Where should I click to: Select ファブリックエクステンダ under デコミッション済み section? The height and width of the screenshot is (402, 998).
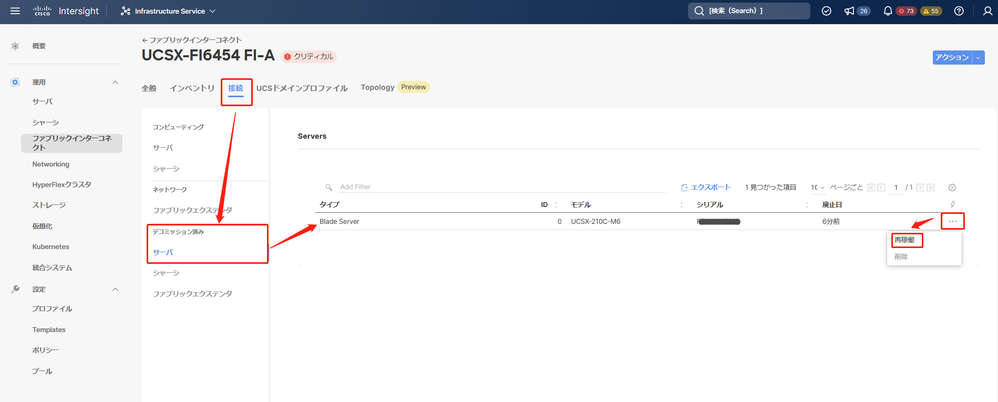[192, 294]
